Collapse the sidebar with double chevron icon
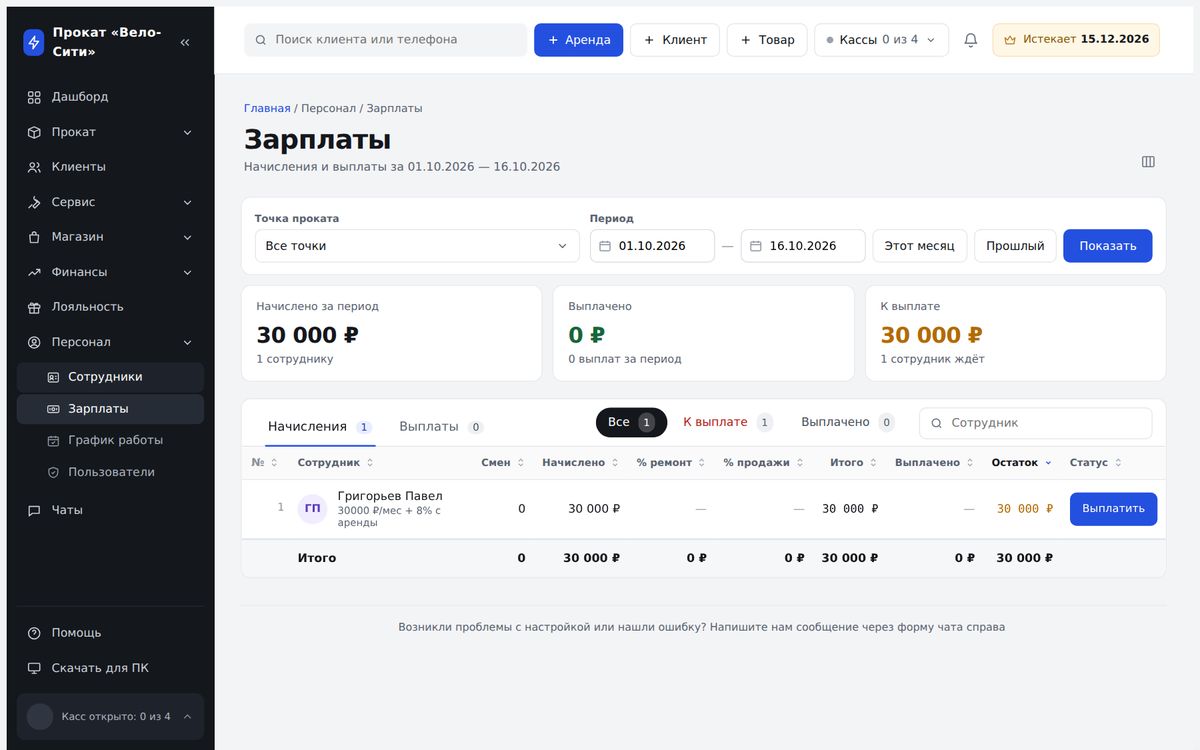The image size is (1200, 750). (185, 42)
